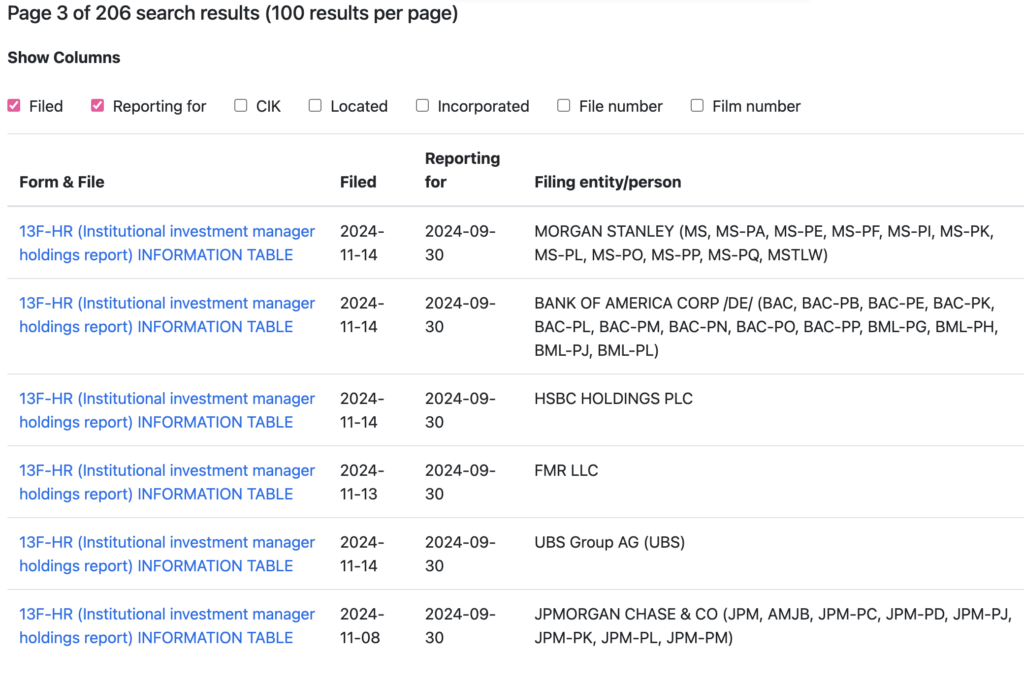The image size is (1024, 682).
Task: Click the Form & File column header
Action: click(x=62, y=182)
